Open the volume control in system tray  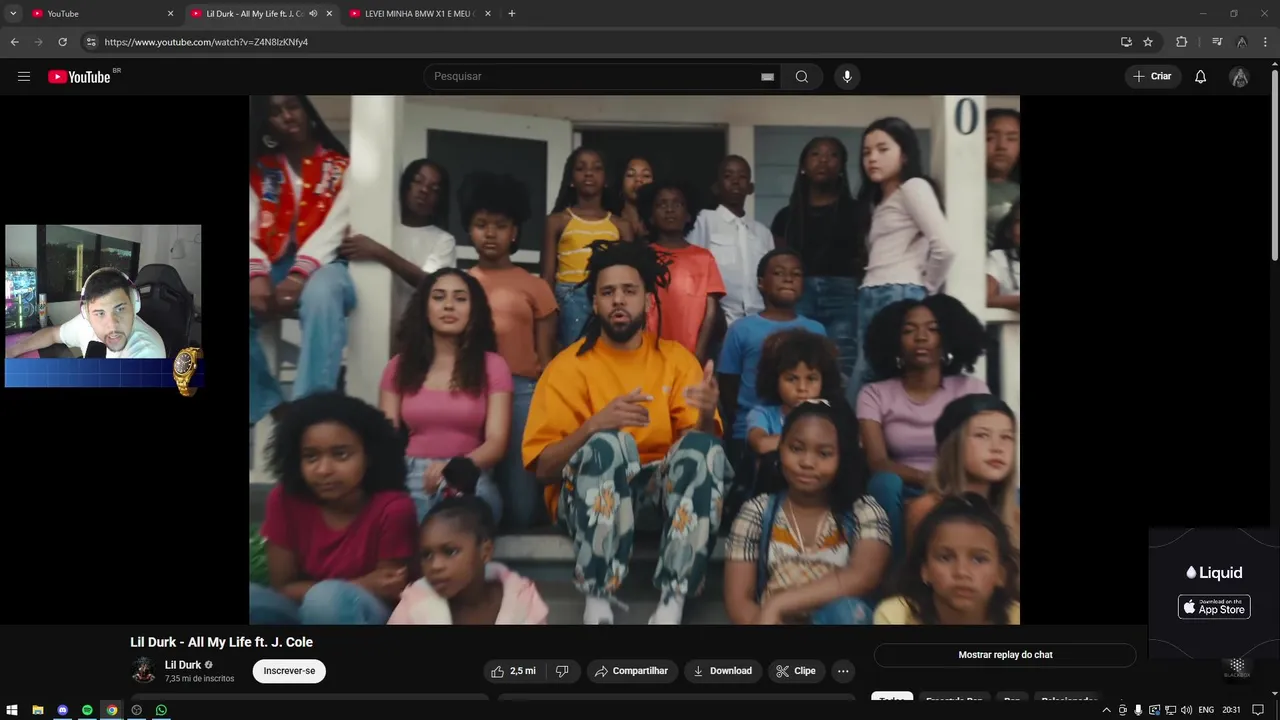[1186, 710]
